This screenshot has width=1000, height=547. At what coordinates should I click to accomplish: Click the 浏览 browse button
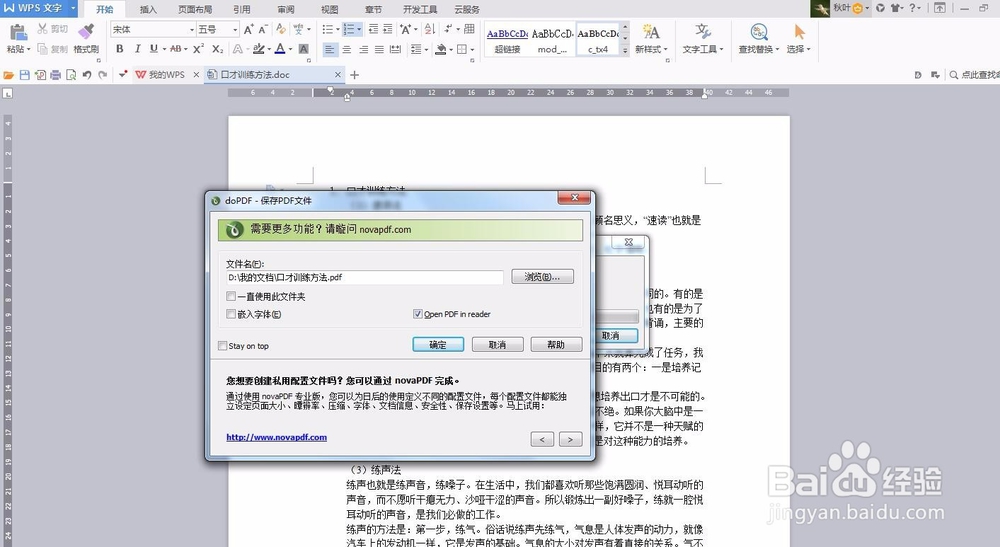(x=542, y=277)
